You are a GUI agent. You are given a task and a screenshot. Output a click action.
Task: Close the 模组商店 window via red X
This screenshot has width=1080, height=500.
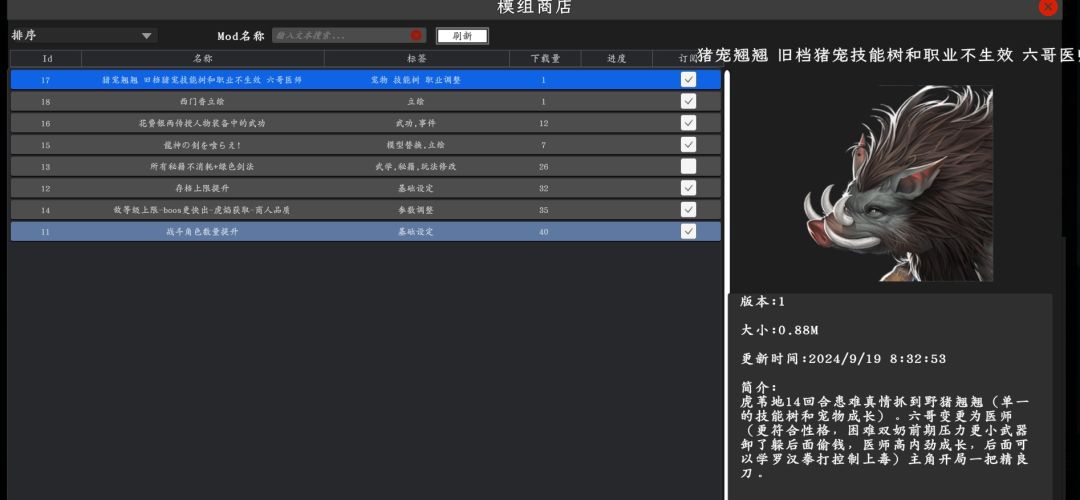click(x=1048, y=7)
